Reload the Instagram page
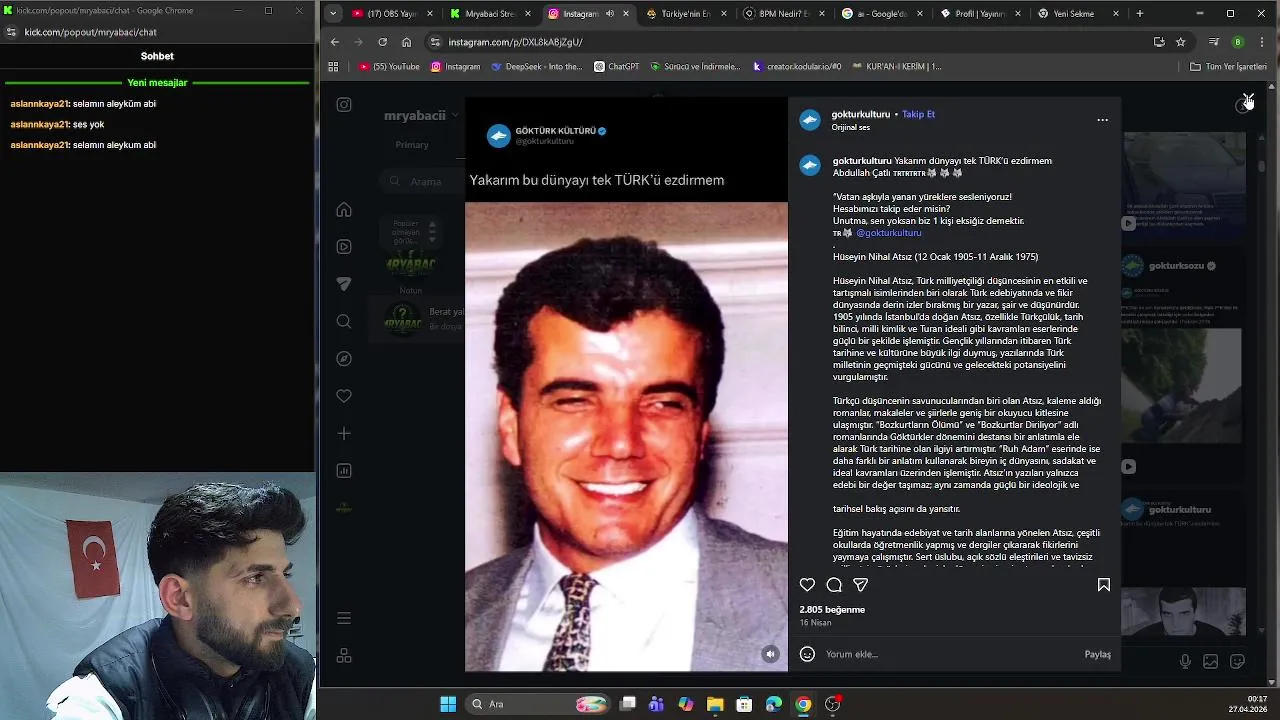This screenshot has height=720, width=1280. (x=382, y=42)
